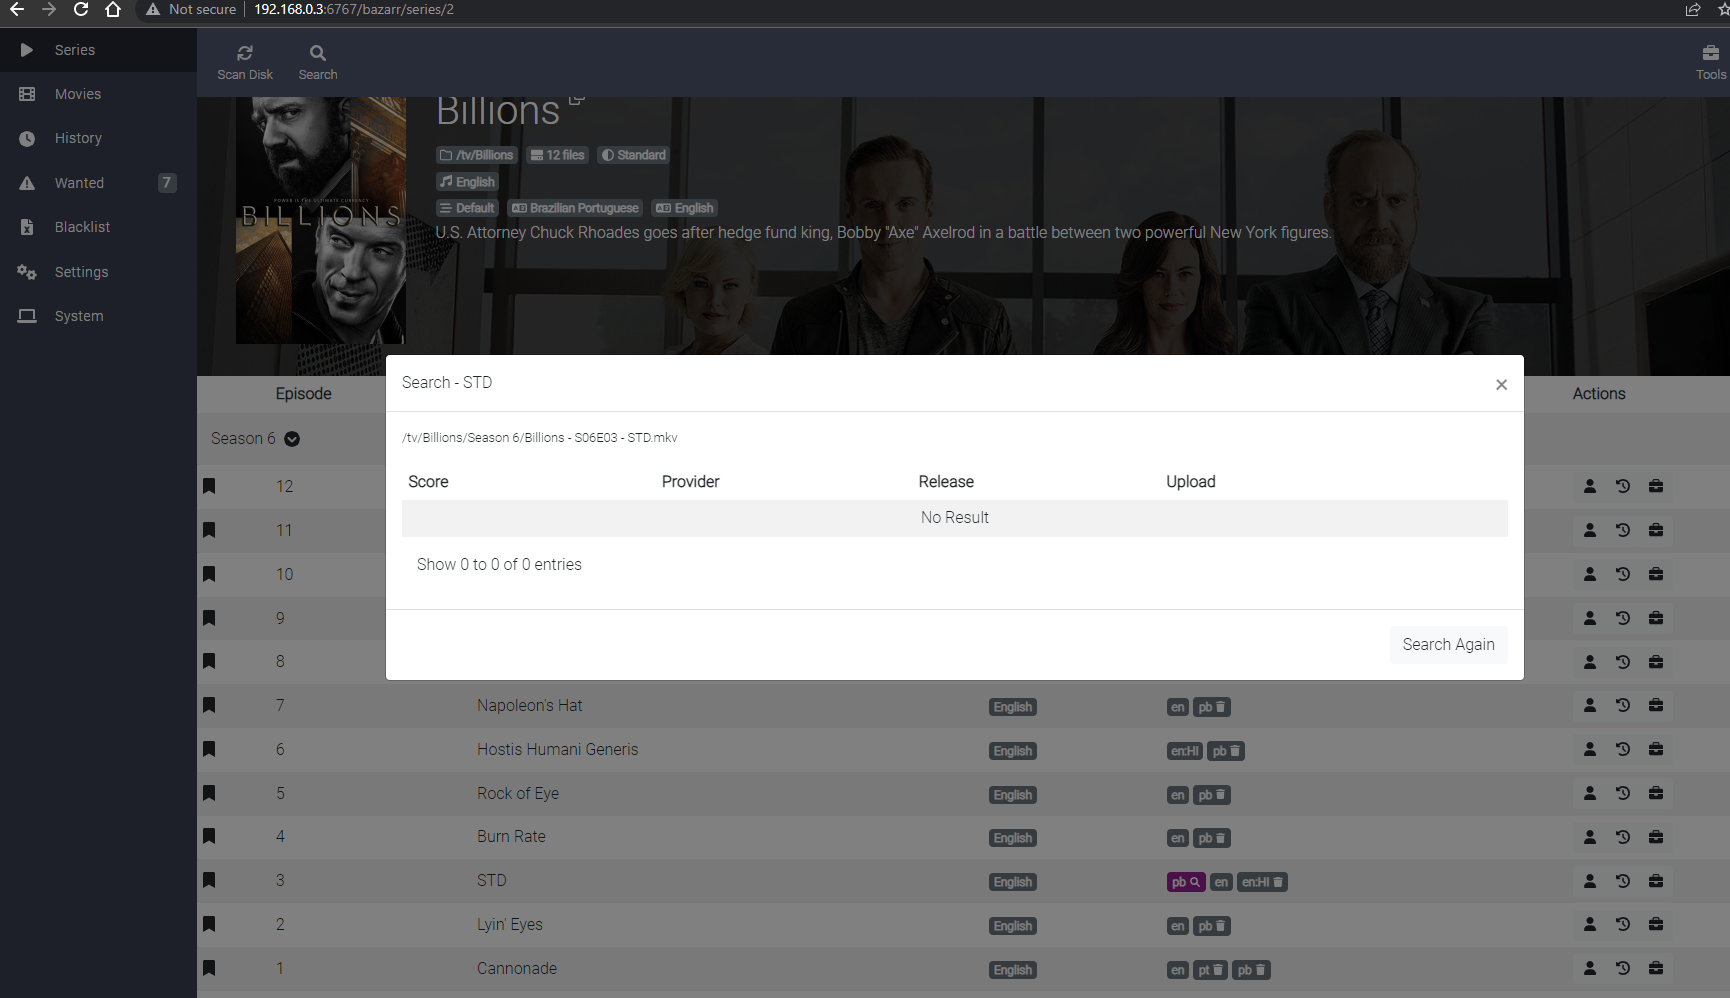The height and width of the screenshot is (998, 1730).
Task: Open manual search for STD episode
Action: click(x=1590, y=881)
